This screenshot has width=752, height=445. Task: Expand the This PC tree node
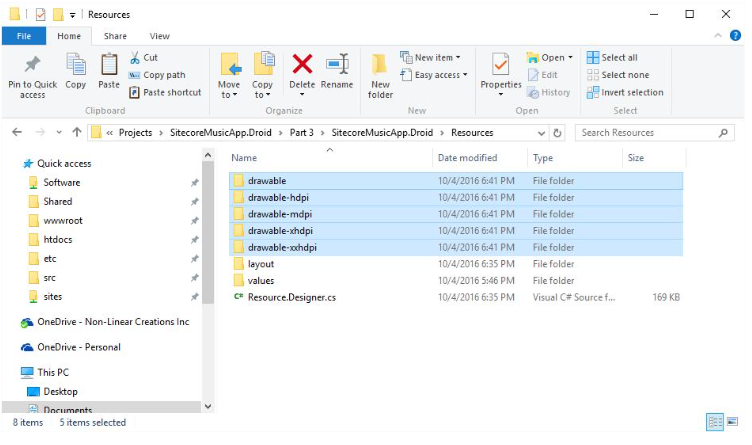tap(12, 371)
